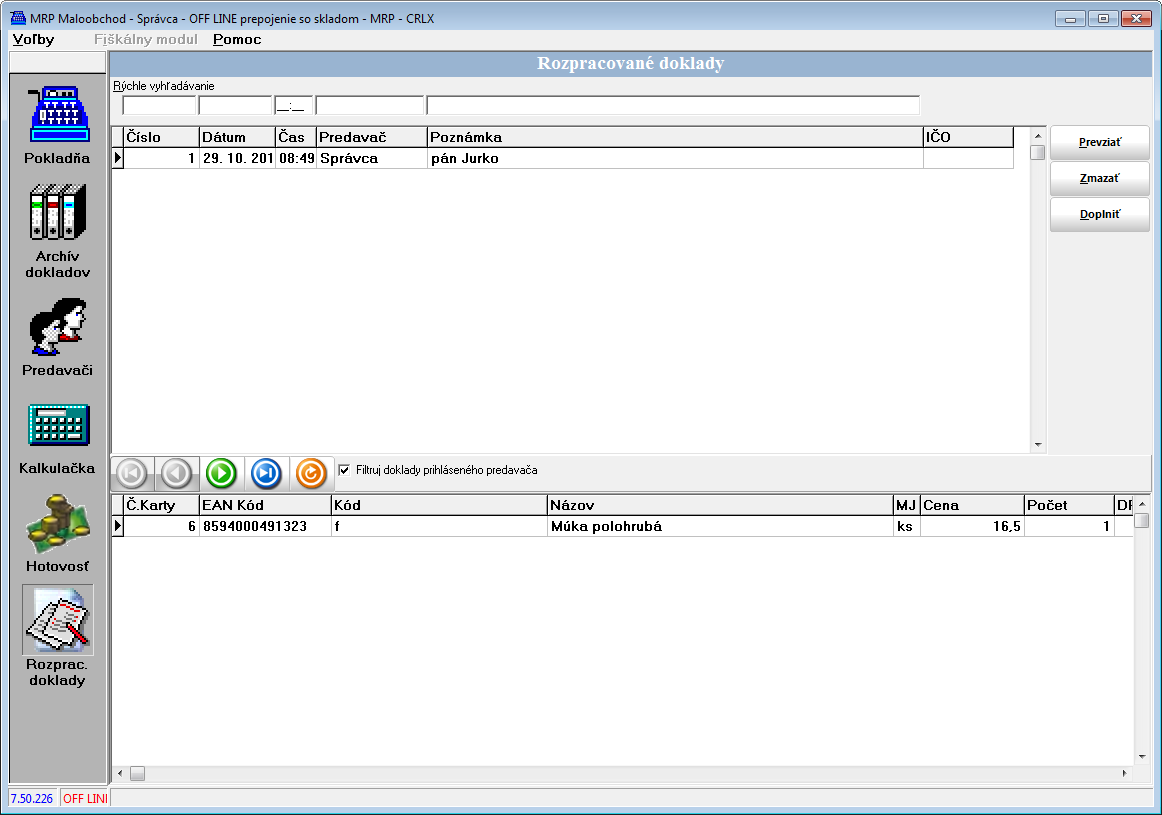Click the Prevziať button

(1099, 143)
